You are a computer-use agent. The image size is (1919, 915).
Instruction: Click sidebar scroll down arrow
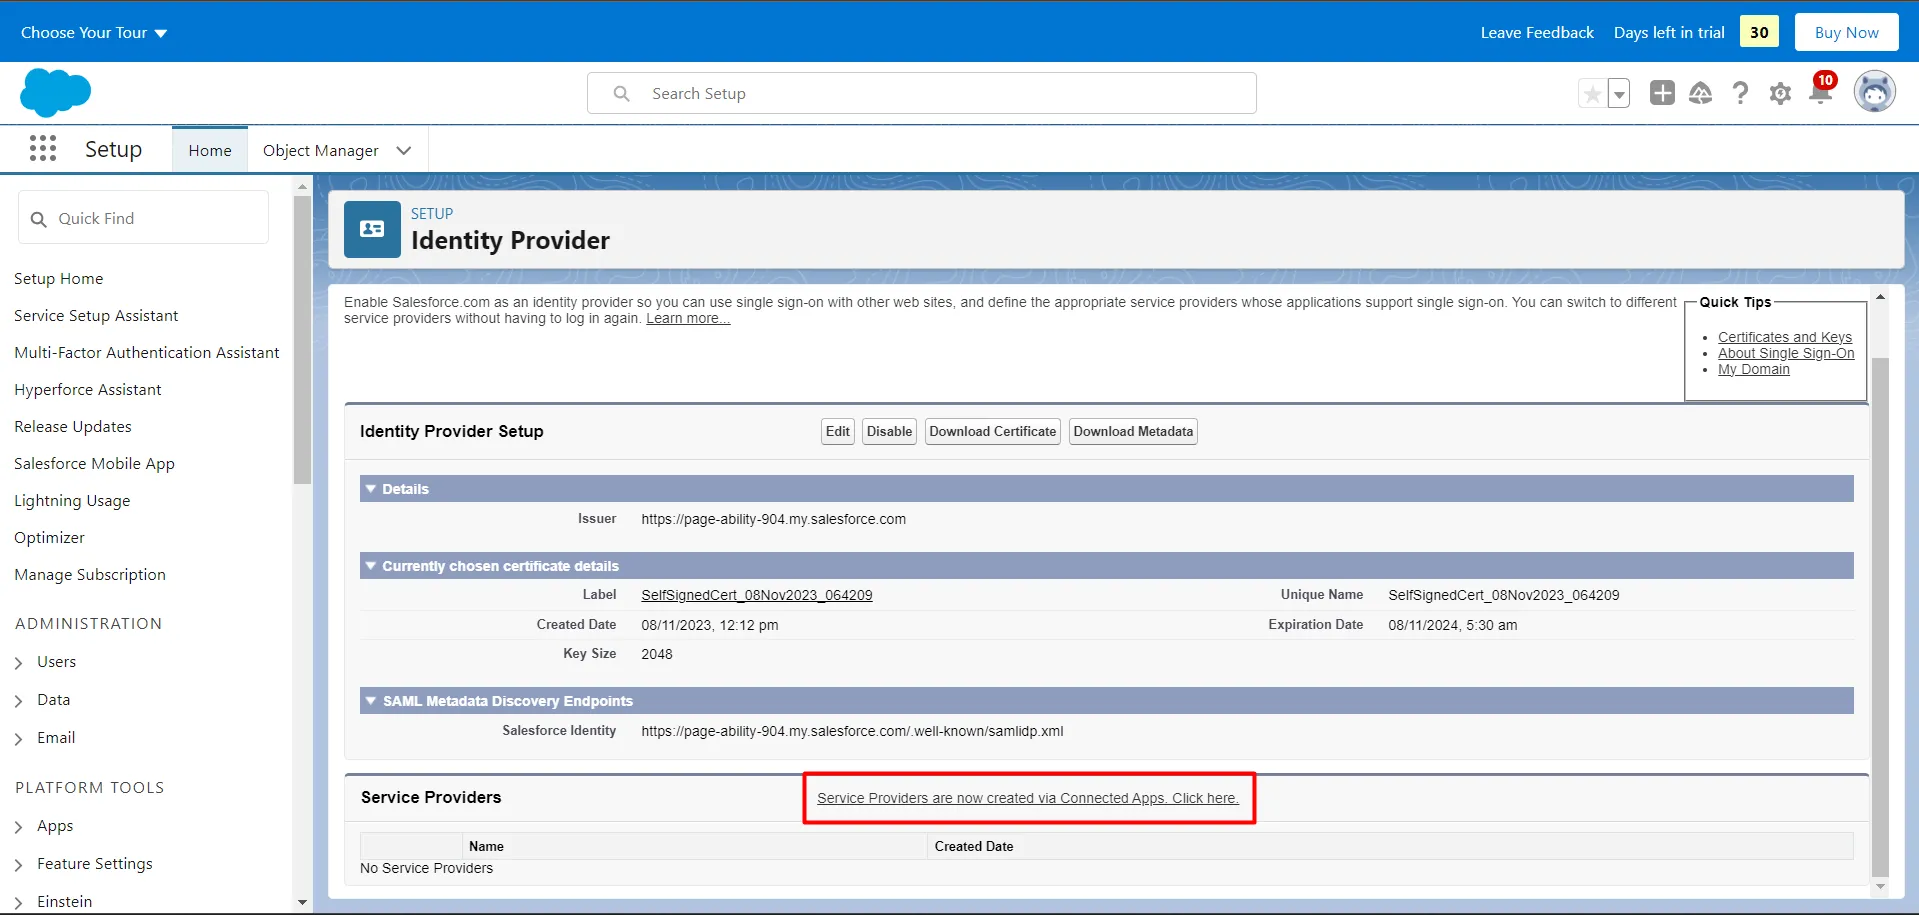pyautogui.click(x=302, y=903)
